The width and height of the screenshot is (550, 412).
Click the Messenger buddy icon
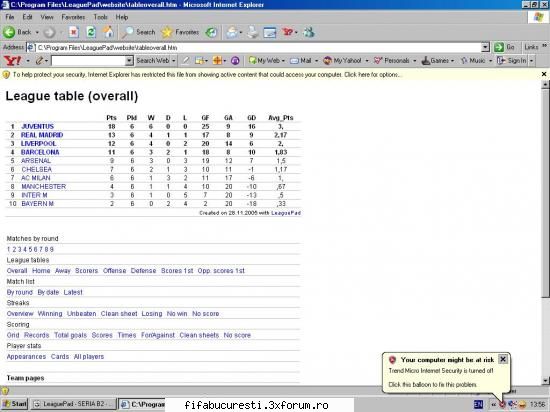309,32
